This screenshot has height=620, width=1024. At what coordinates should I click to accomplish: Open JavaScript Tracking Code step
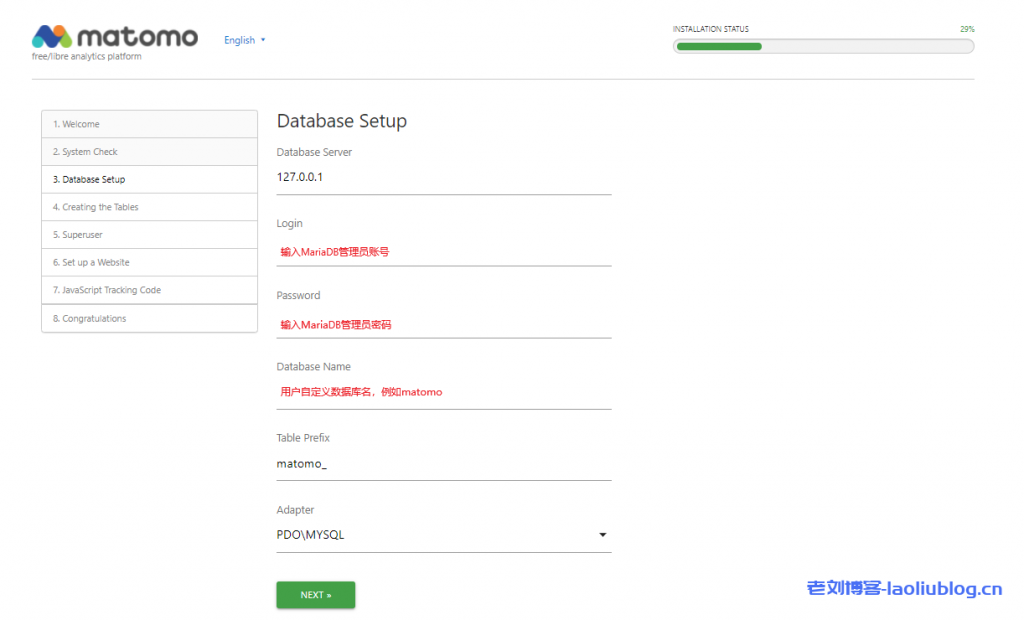(x=149, y=290)
